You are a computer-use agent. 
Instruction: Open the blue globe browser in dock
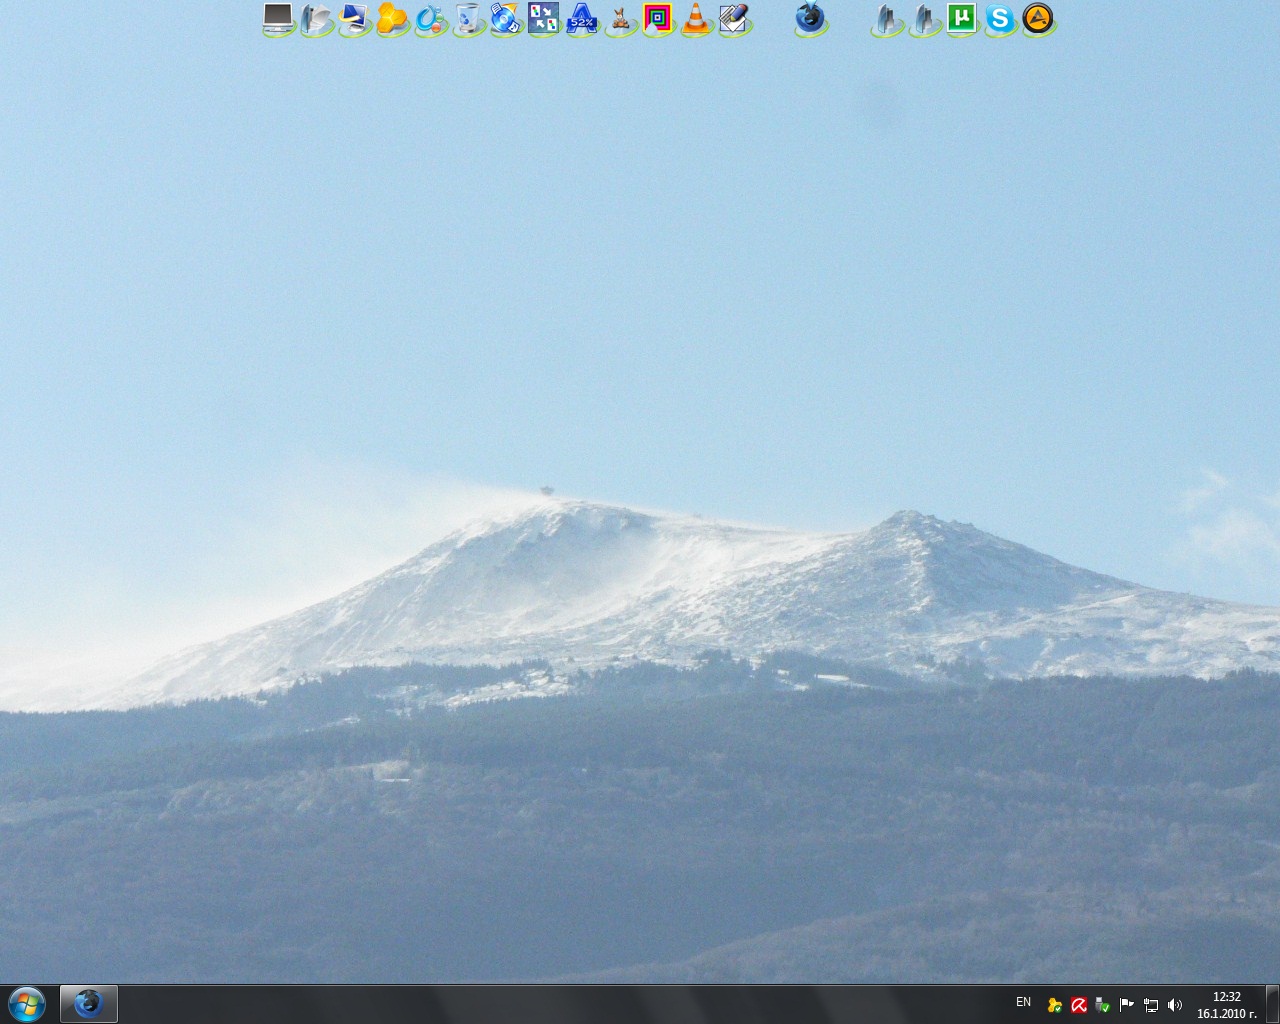[811, 18]
